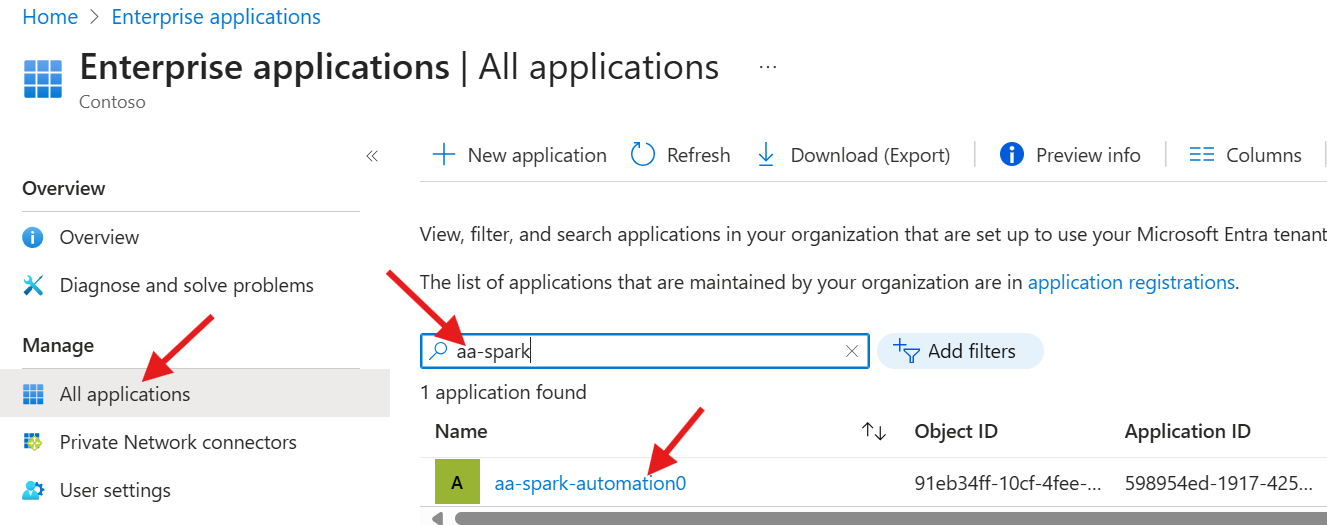
Task: Open the application registrations link
Action: coord(1131,282)
